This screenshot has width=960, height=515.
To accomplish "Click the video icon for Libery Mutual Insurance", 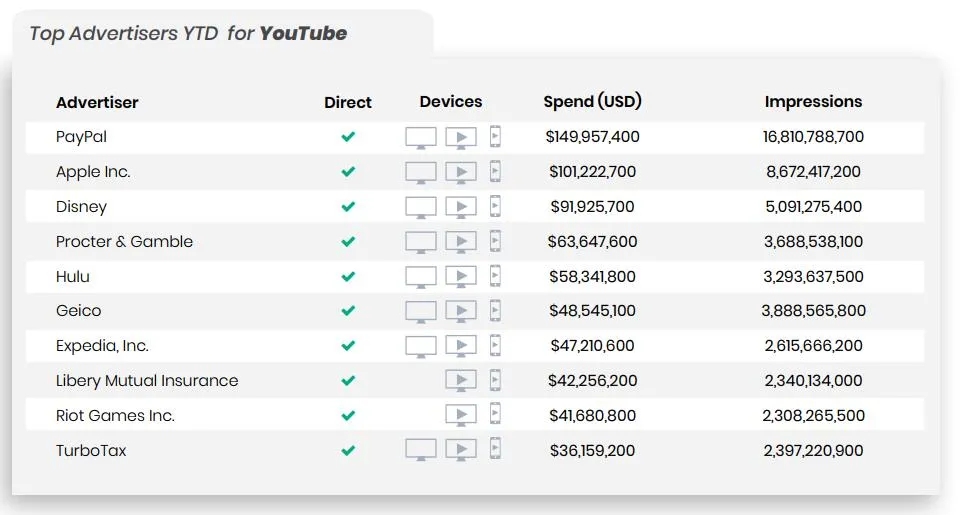I will coord(460,381).
